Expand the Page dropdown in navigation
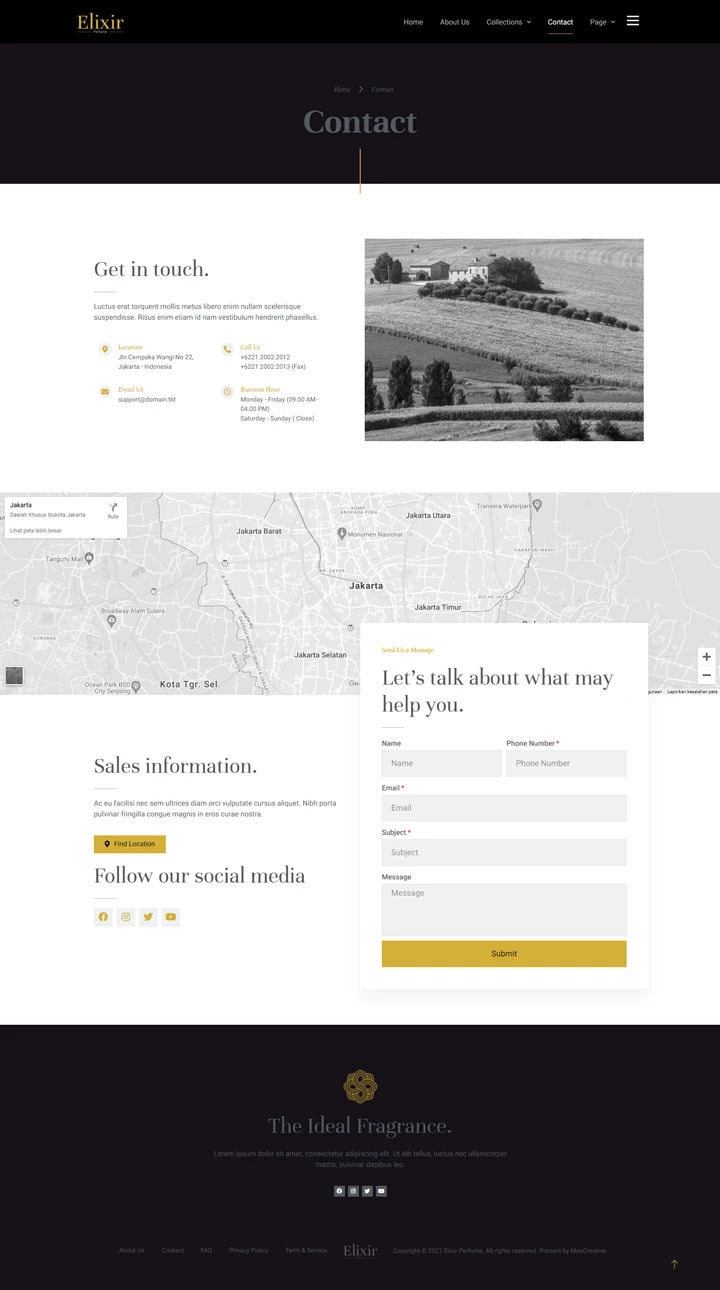This screenshot has height=1290, width=720. (602, 22)
